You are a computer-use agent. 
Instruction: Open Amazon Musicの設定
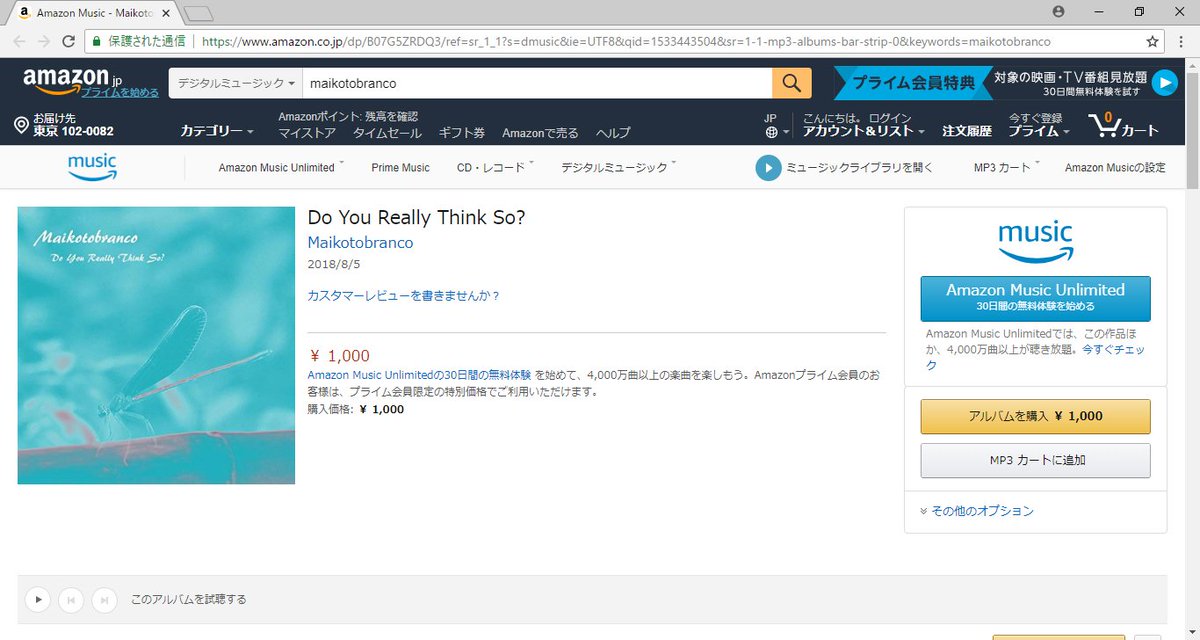tap(1115, 168)
